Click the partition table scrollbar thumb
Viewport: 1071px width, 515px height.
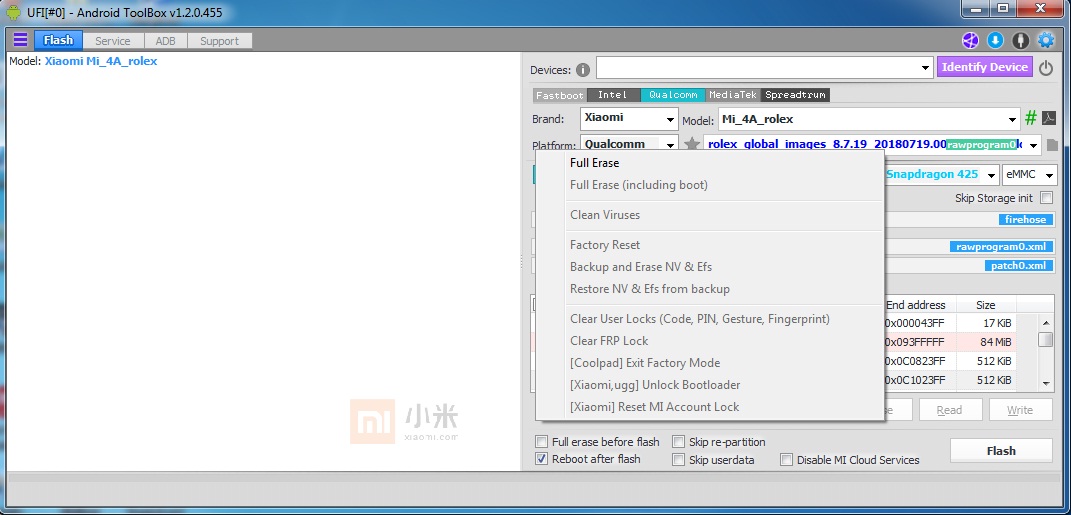coord(1046,339)
